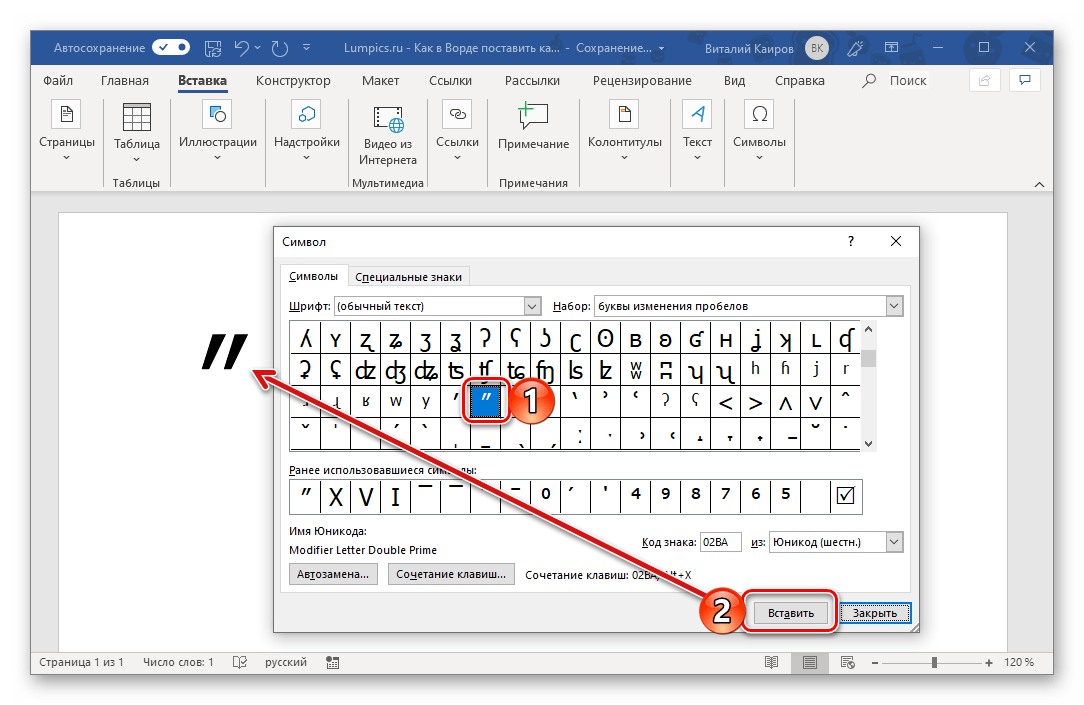Image resolution: width=1084 pixels, height=705 pixels.
Task: Click the 120 % zoom level
Action: [1019, 662]
